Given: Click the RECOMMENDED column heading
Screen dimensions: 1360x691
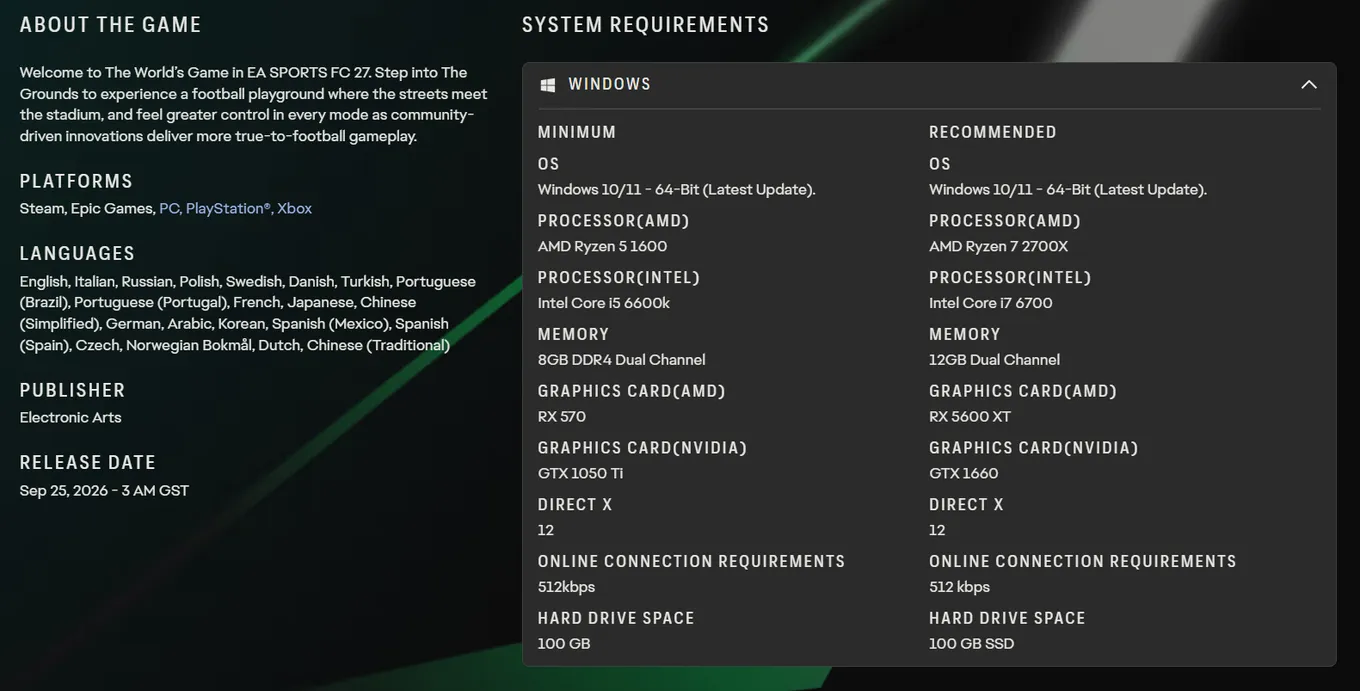Looking at the screenshot, I should (993, 132).
